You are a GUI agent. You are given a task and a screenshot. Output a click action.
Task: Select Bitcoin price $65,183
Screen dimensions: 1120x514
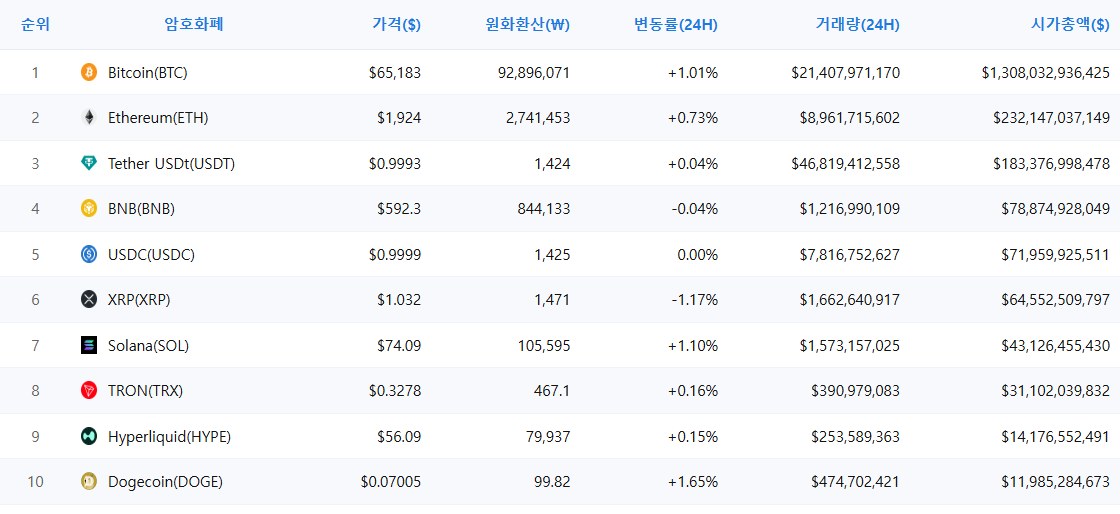tap(395, 72)
